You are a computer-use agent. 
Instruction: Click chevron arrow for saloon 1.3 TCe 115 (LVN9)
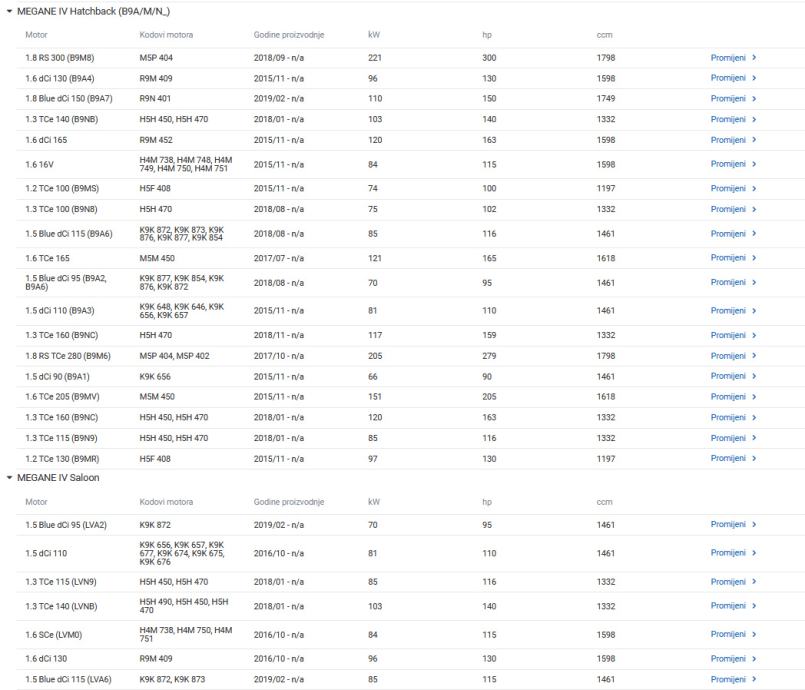[754, 582]
